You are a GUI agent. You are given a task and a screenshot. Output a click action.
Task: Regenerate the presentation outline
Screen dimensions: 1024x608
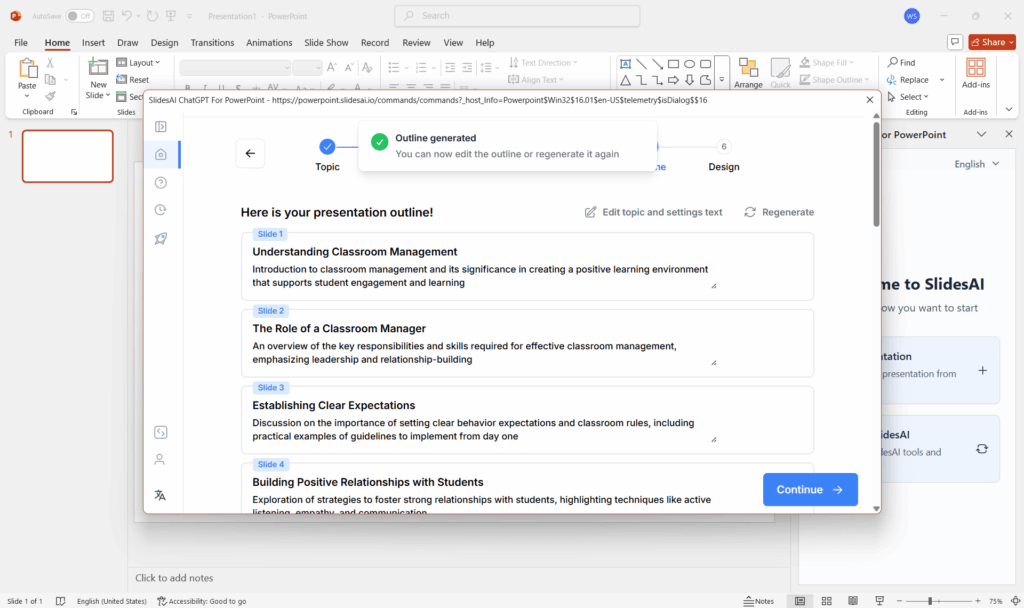(779, 211)
